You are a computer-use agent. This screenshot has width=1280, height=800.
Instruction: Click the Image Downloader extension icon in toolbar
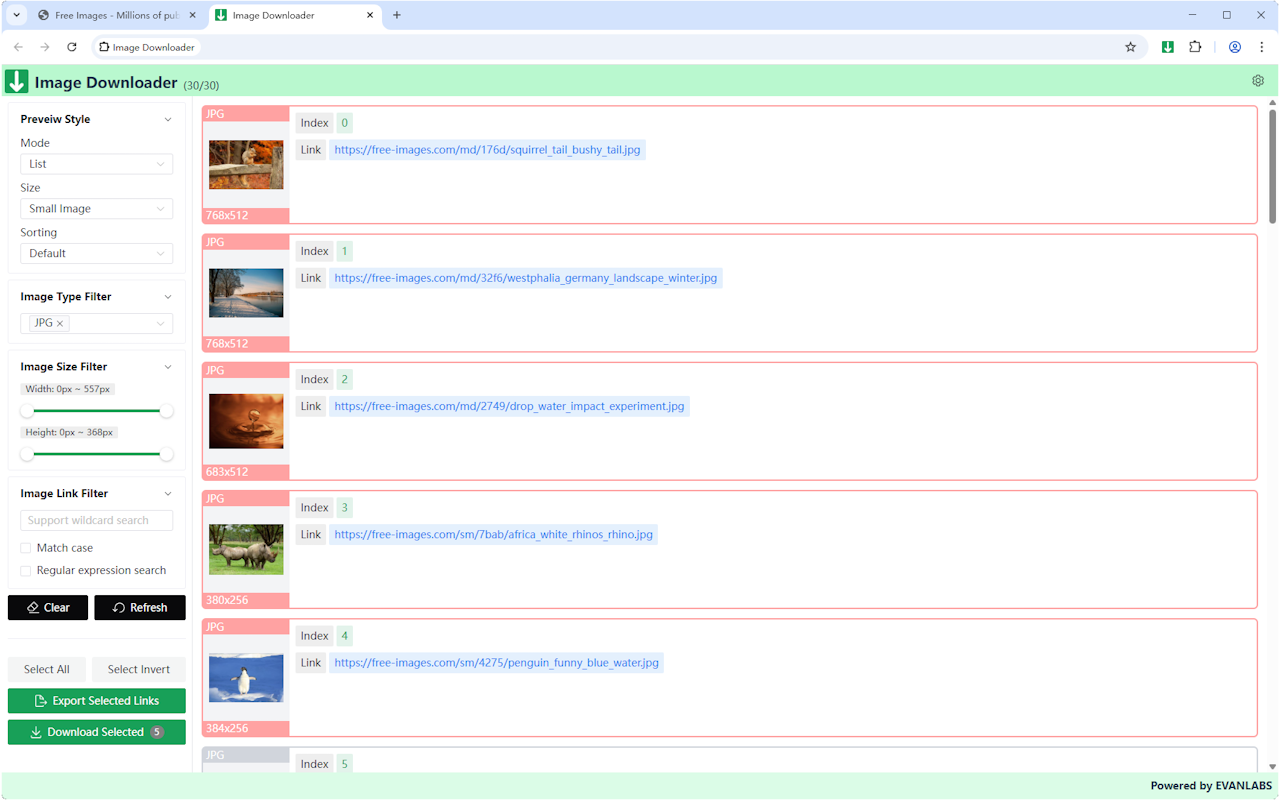click(x=1167, y=47)
